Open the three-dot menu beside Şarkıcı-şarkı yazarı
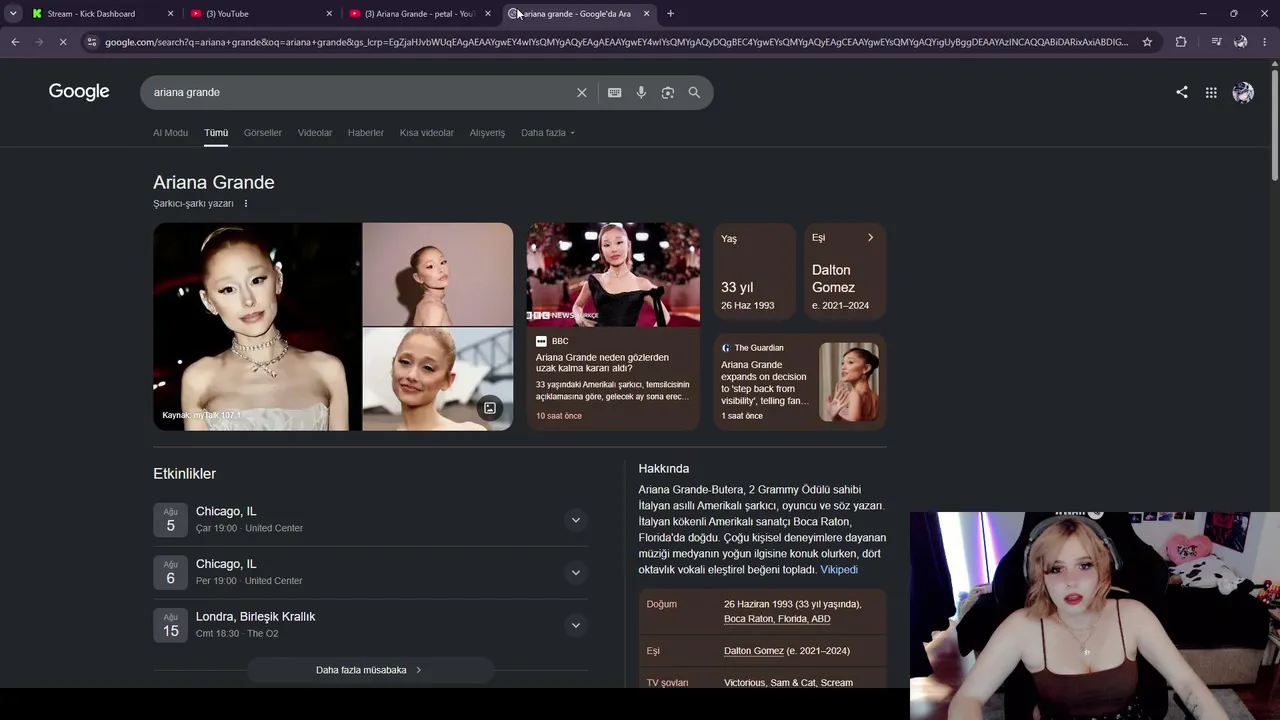Viewport: 1280px width, 720px height. coord(246,204)
